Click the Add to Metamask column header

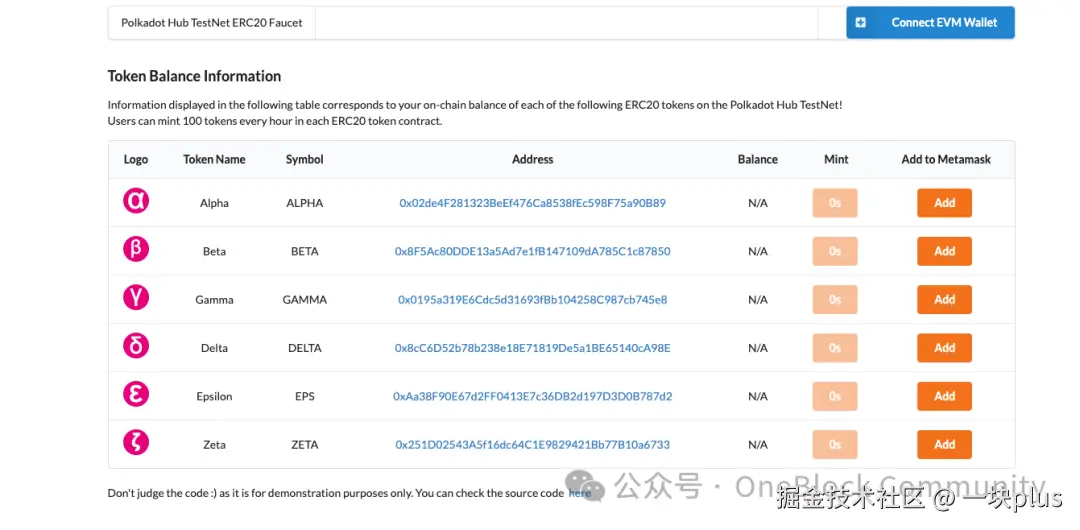pos(946,159)
